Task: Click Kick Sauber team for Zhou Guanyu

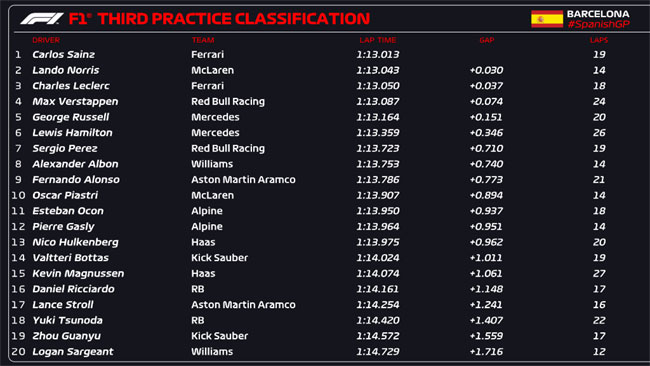Action: (x=219, y=336)
